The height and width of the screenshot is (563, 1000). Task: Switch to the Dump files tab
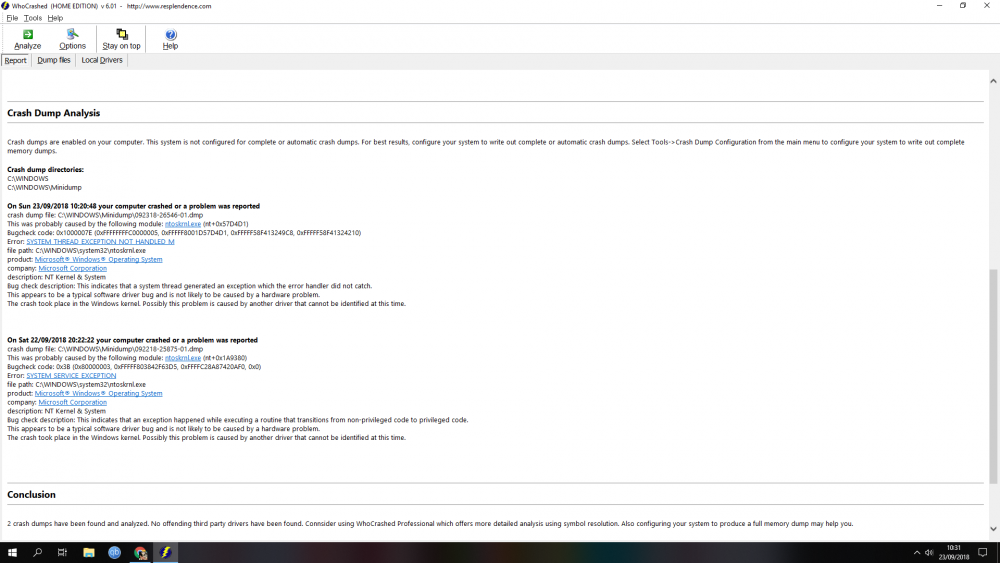tap(54, 60)
